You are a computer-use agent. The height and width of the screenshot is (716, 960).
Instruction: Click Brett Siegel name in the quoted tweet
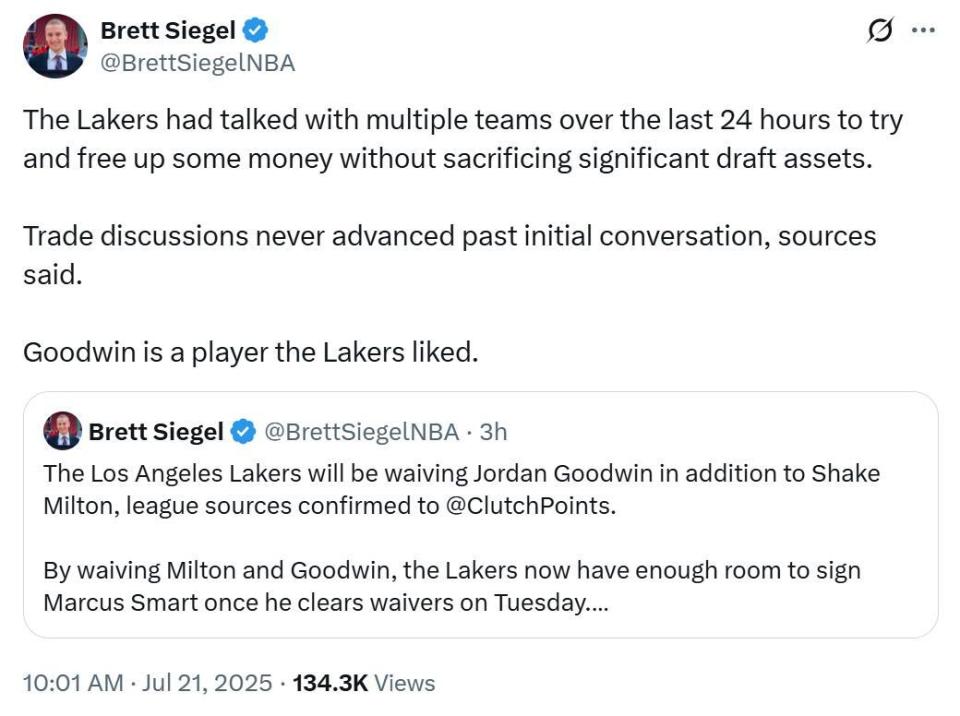click(x=156, y=432)
